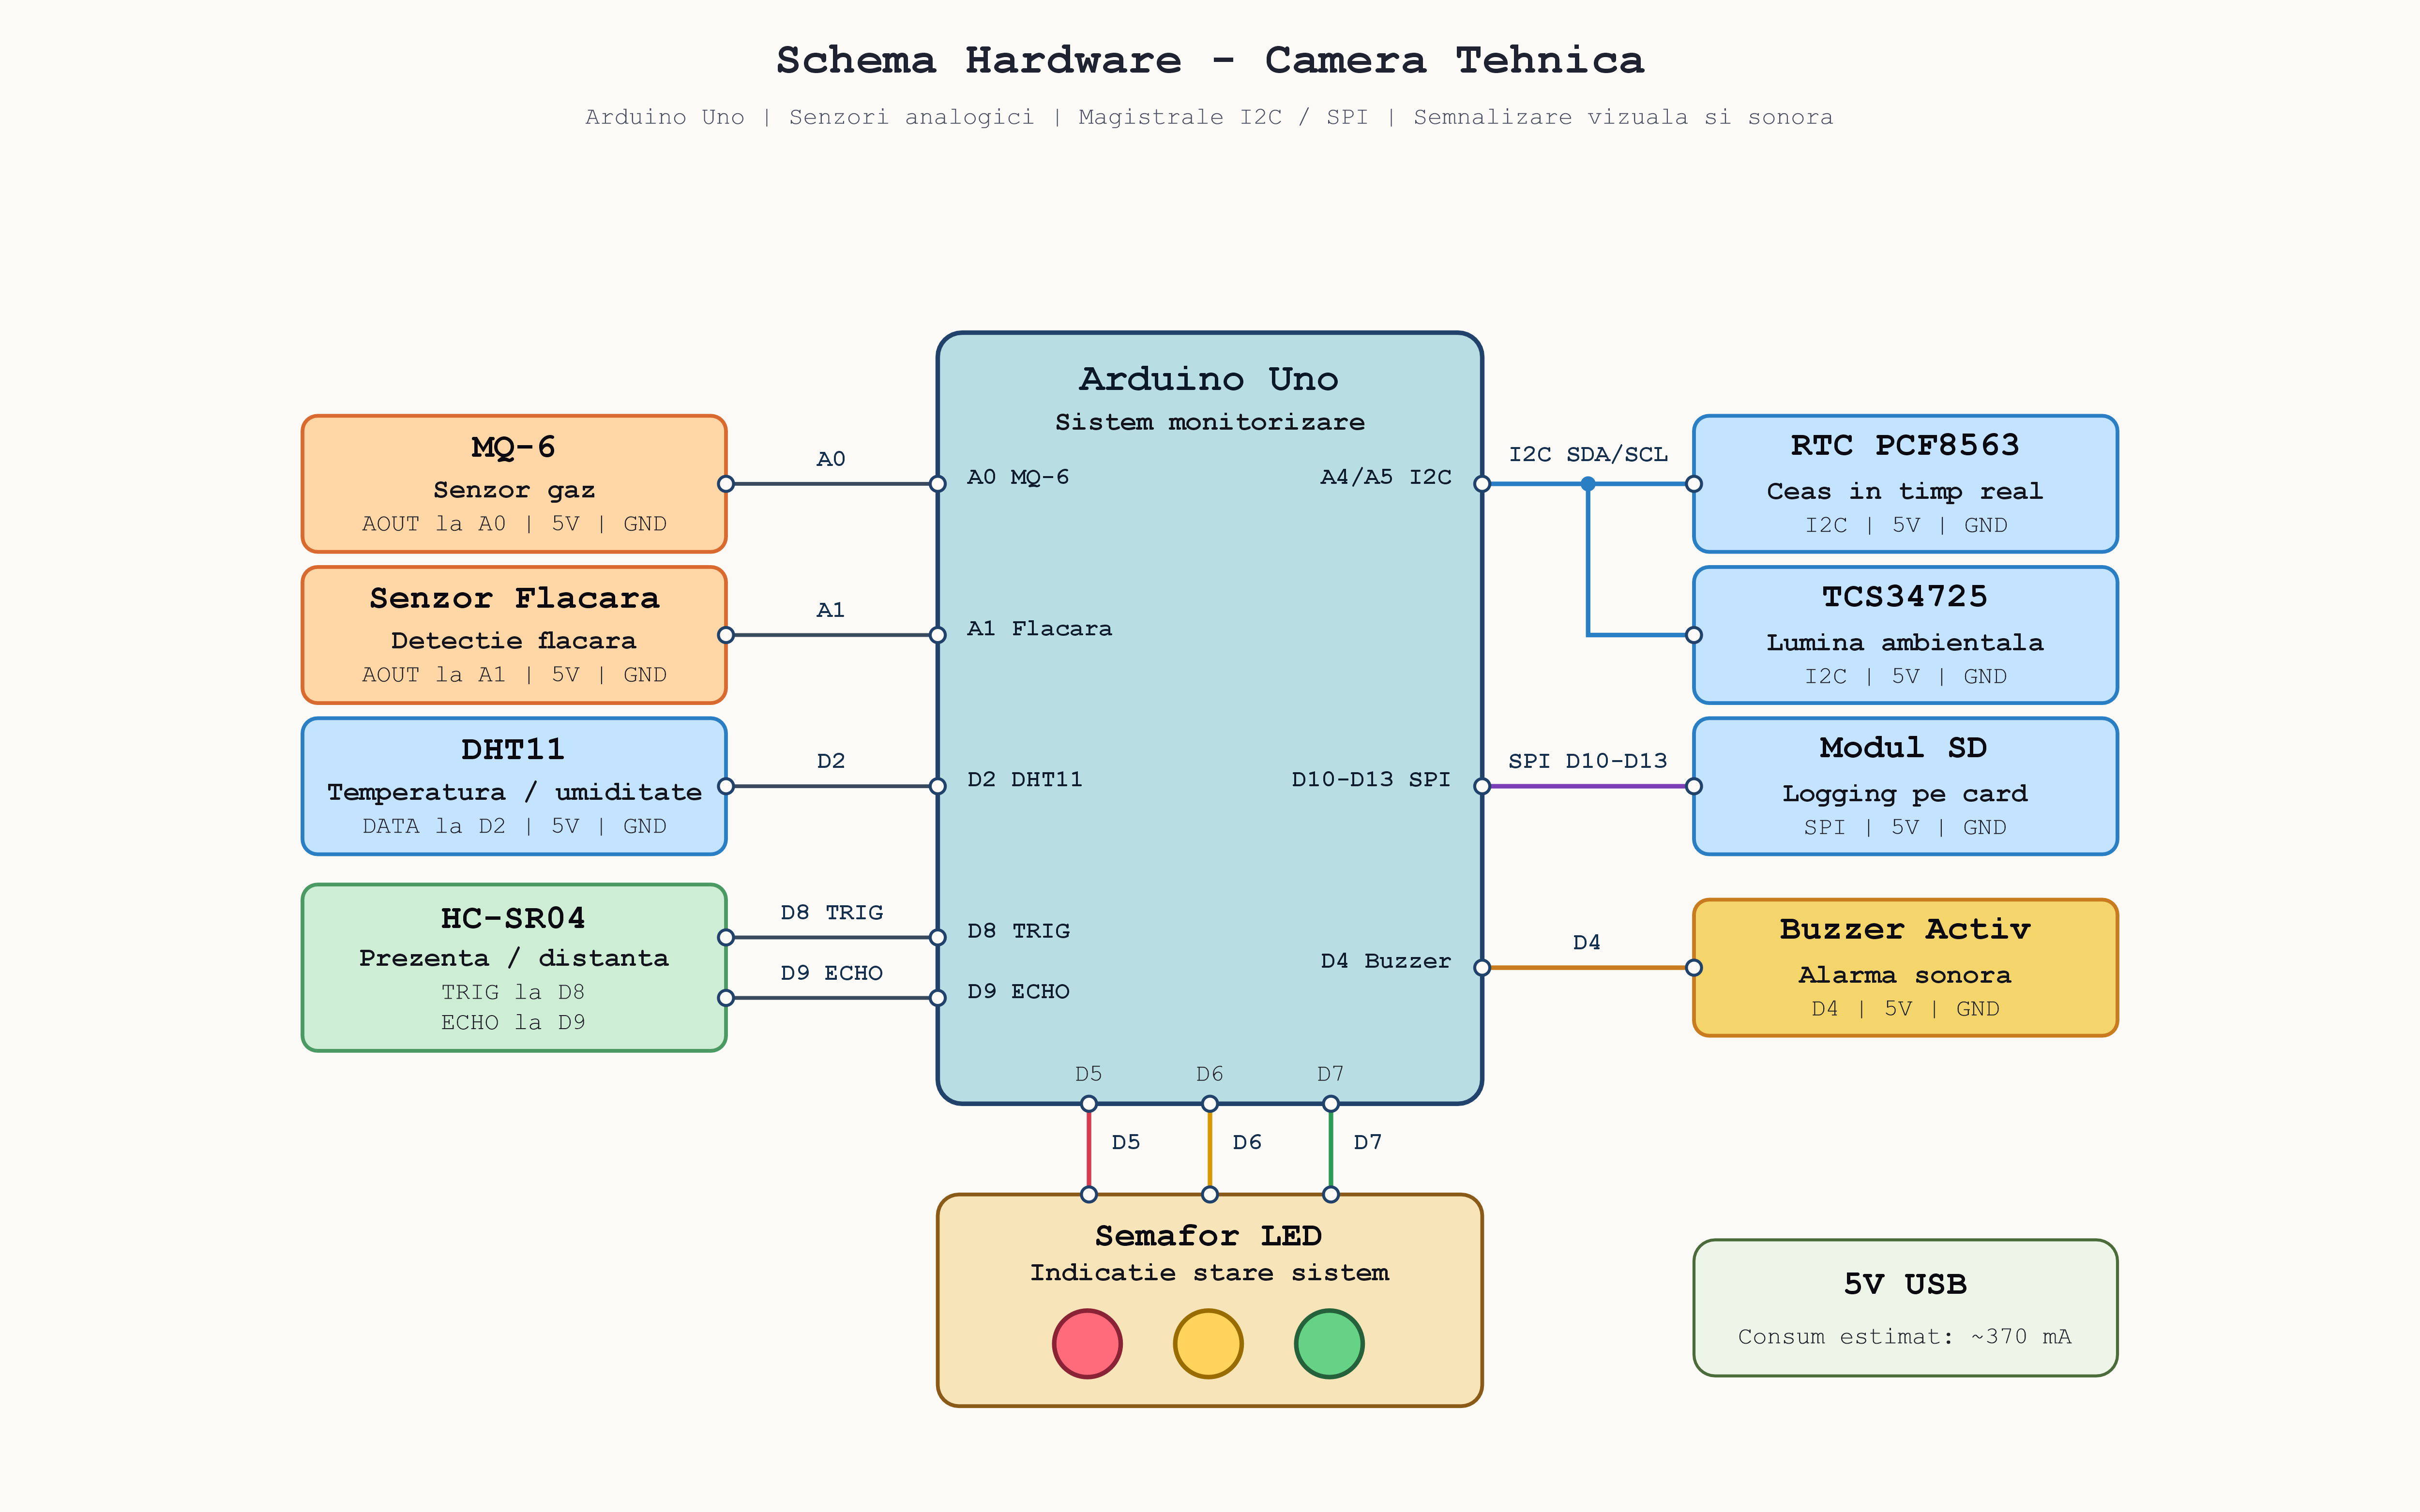Select the "Senzor gaz" label

(x=514, y=490)
